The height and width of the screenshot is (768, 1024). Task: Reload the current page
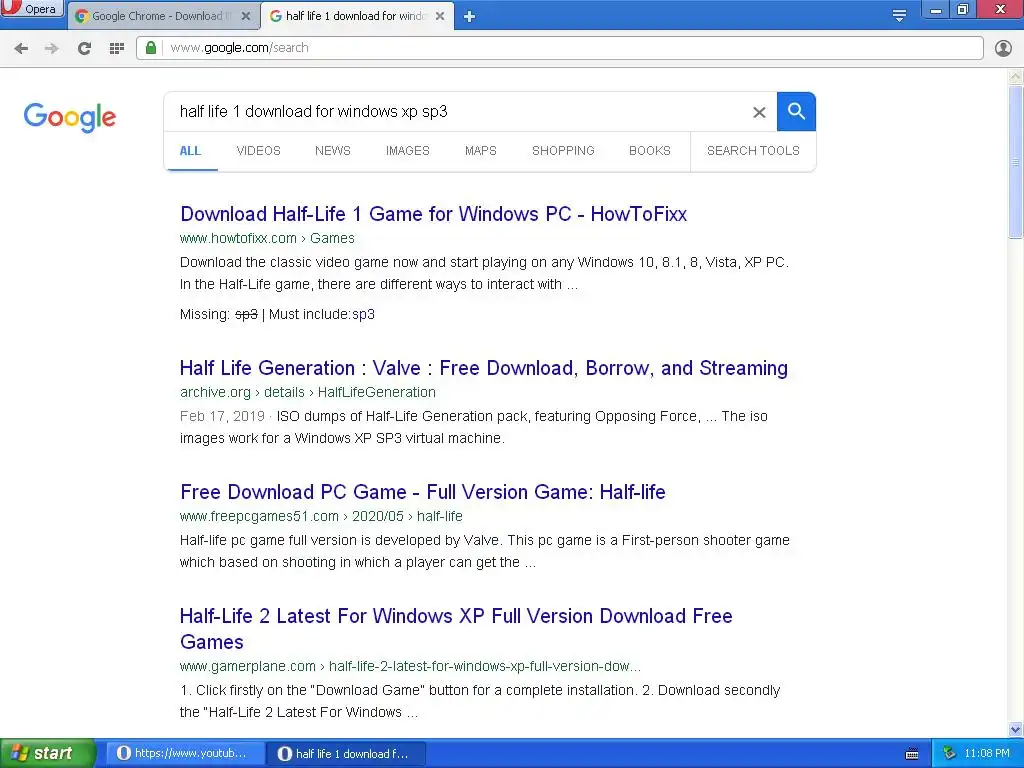(84, 48)
